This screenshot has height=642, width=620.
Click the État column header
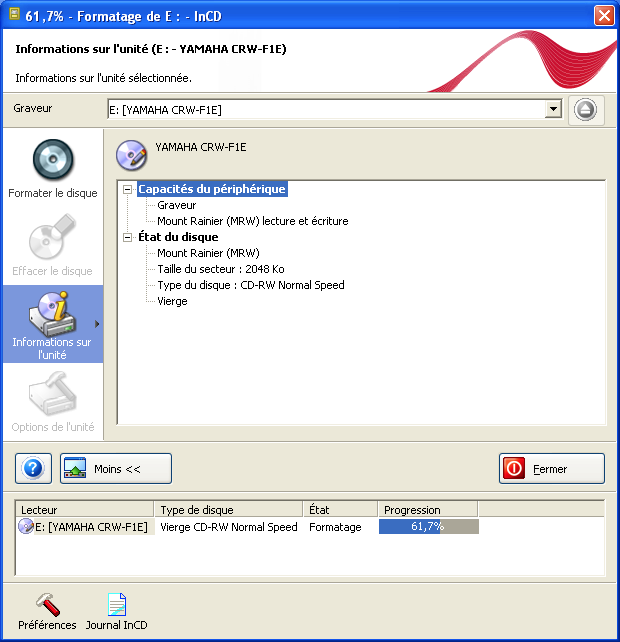[340, 510]
